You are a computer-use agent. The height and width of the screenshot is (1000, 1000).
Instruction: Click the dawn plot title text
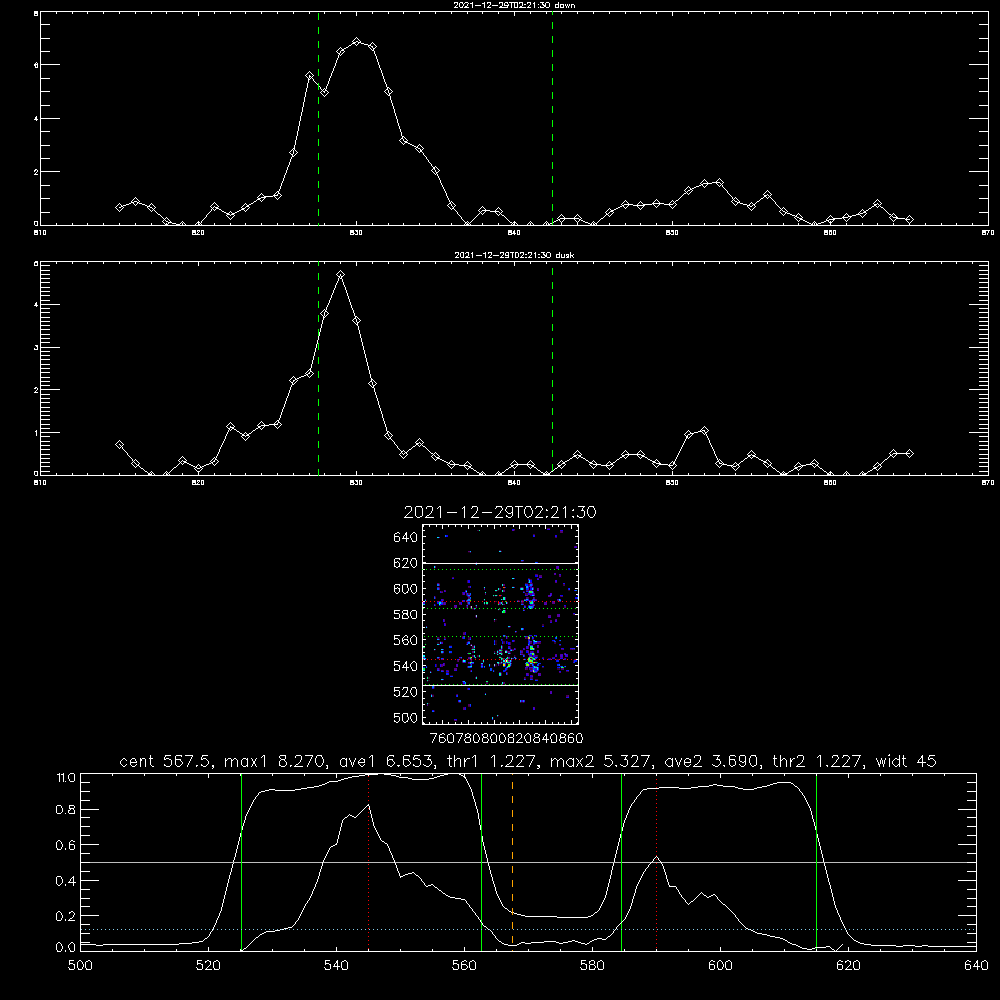click(x=514, y=5)
